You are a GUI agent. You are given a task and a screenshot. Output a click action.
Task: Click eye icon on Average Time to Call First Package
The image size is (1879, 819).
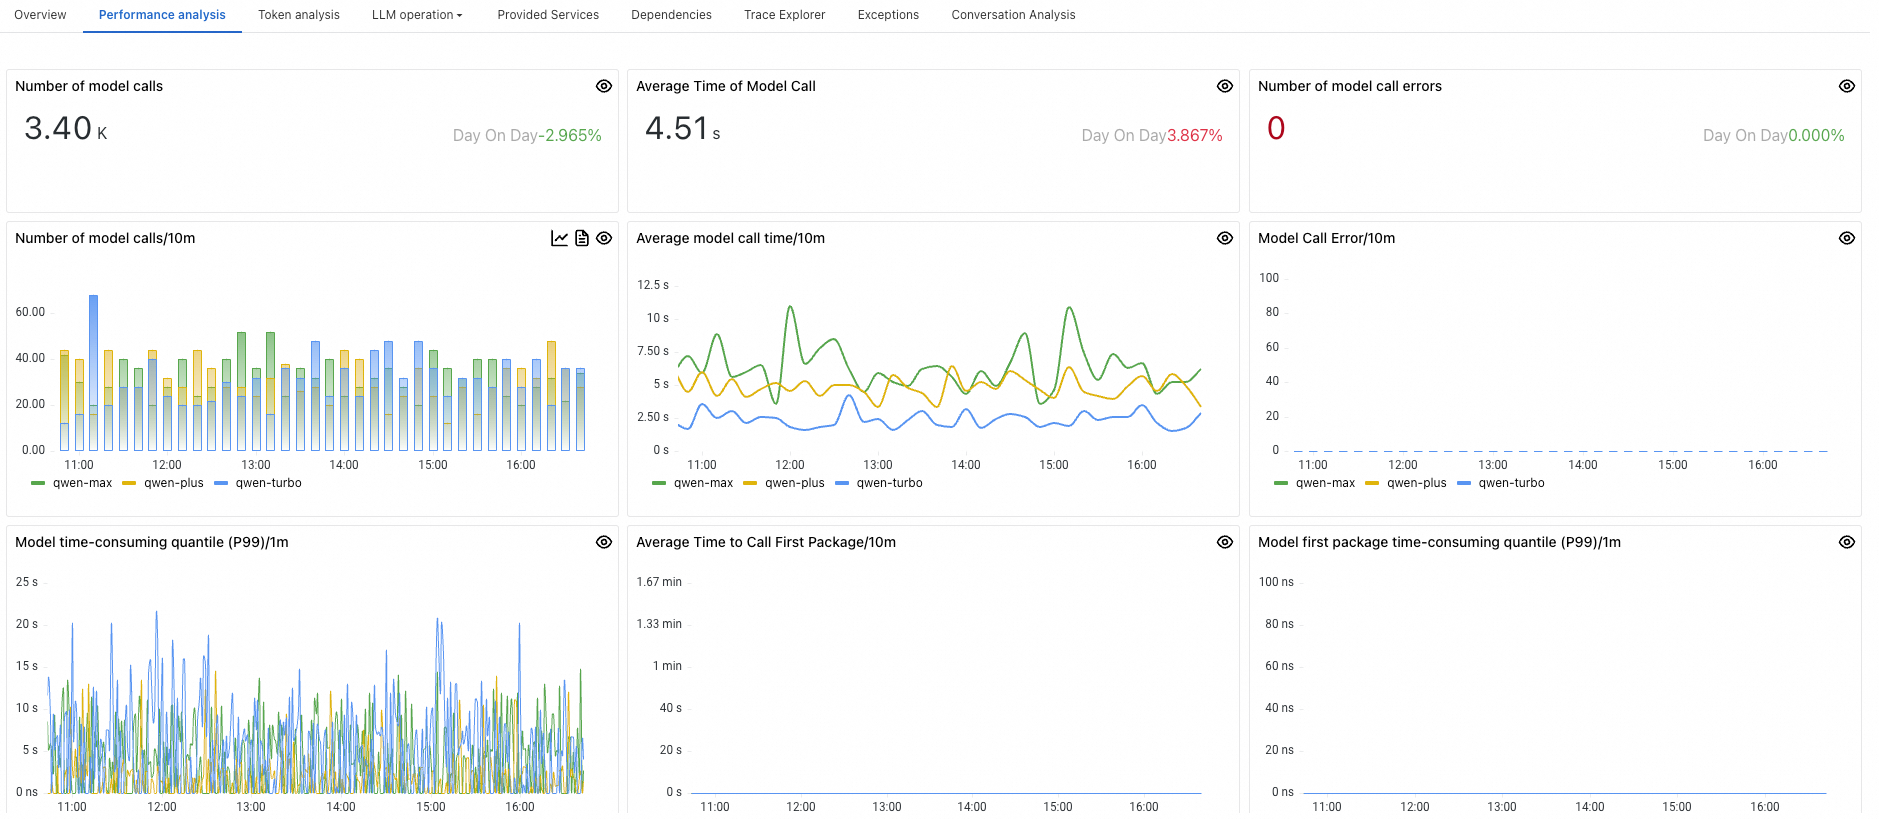[1225, 542]
